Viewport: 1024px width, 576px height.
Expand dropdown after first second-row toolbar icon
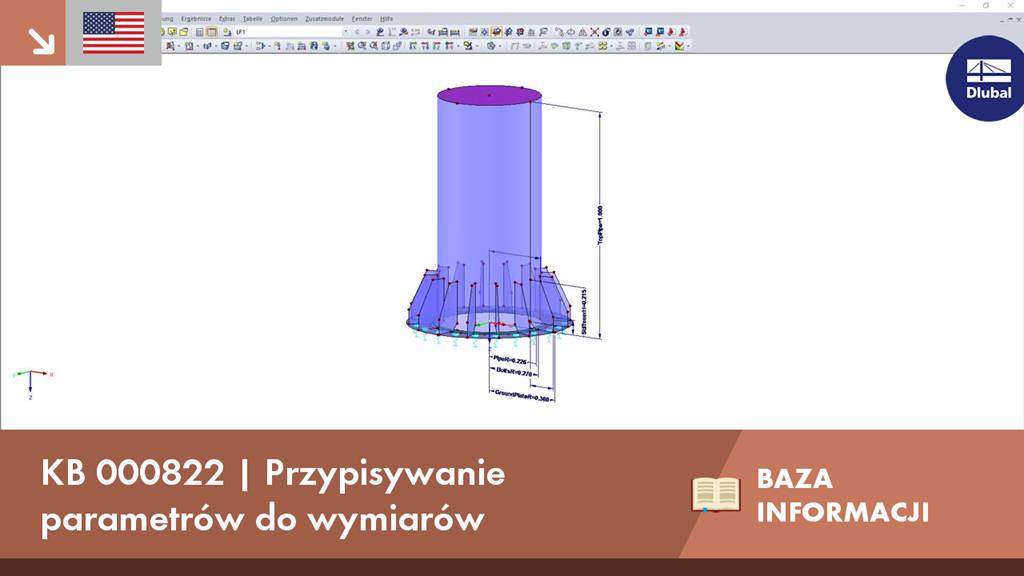coord(179,46)
